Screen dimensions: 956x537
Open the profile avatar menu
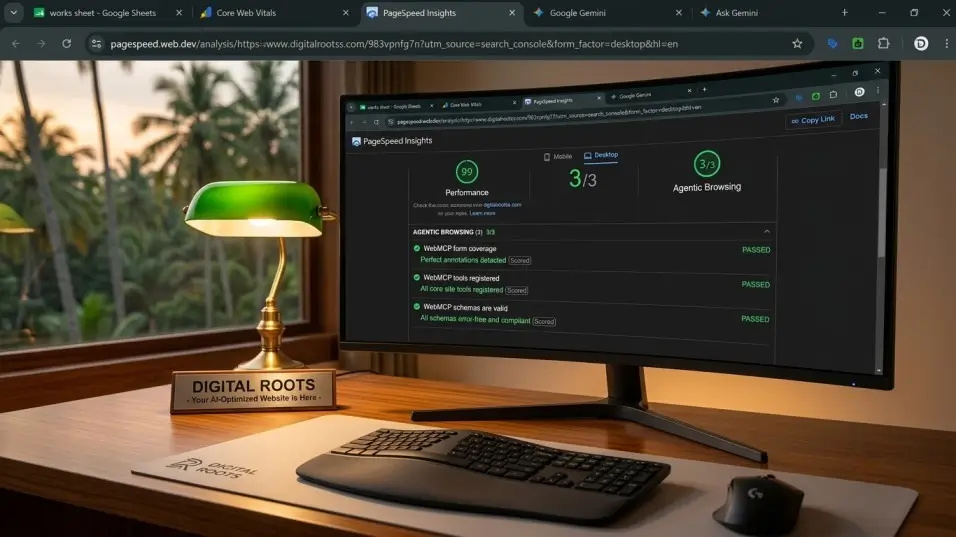921,44
